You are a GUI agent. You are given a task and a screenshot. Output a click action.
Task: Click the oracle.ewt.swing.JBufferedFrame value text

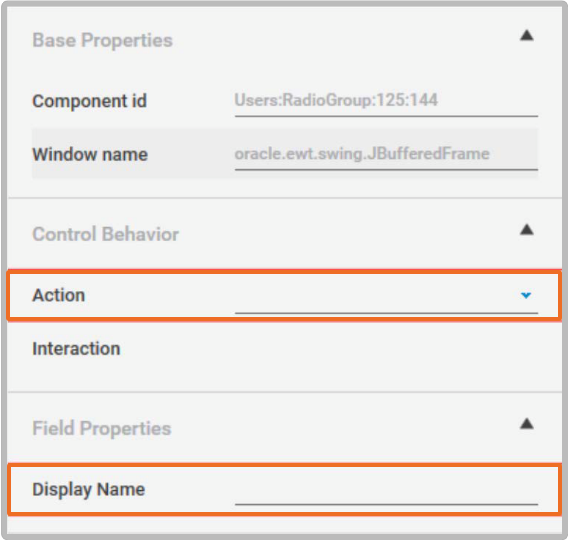[362, 154]
